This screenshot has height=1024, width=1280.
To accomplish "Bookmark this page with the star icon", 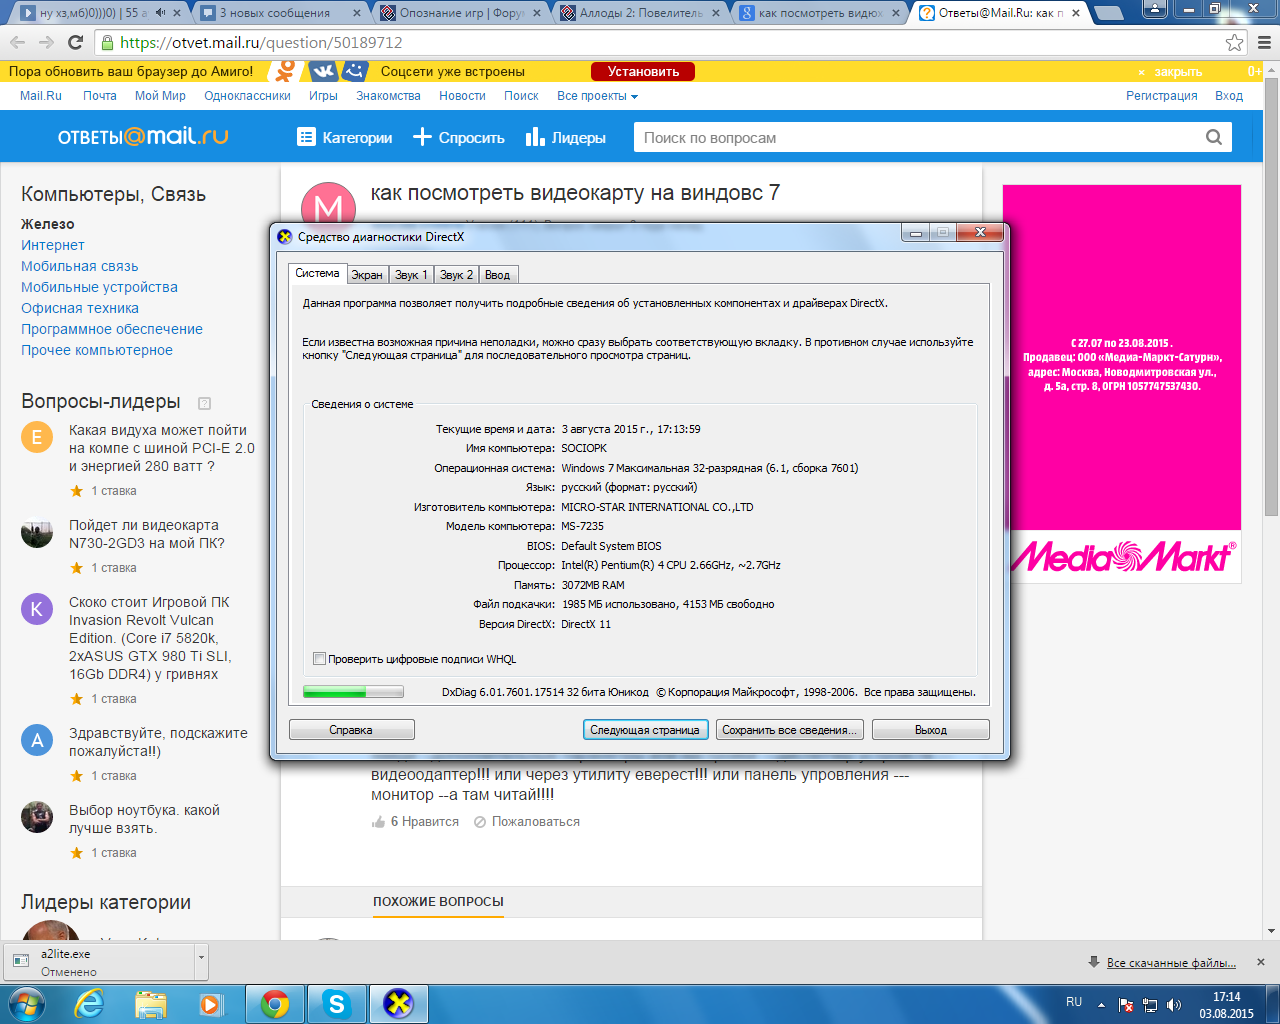I will pos(1235,43).
